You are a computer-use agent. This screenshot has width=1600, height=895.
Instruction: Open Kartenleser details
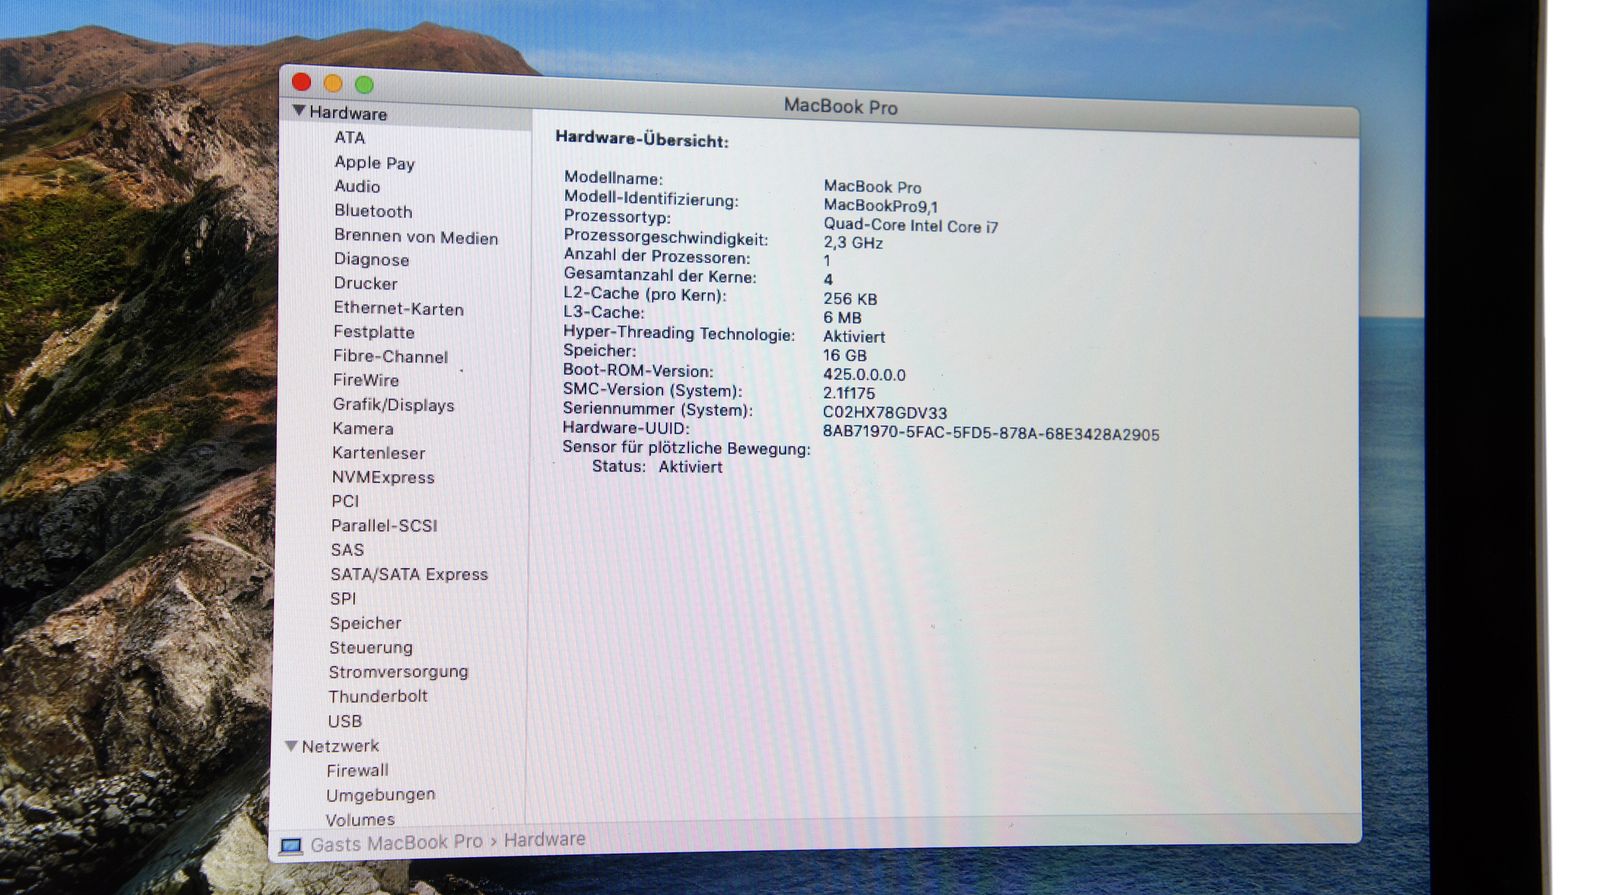(x=379, y=453)
